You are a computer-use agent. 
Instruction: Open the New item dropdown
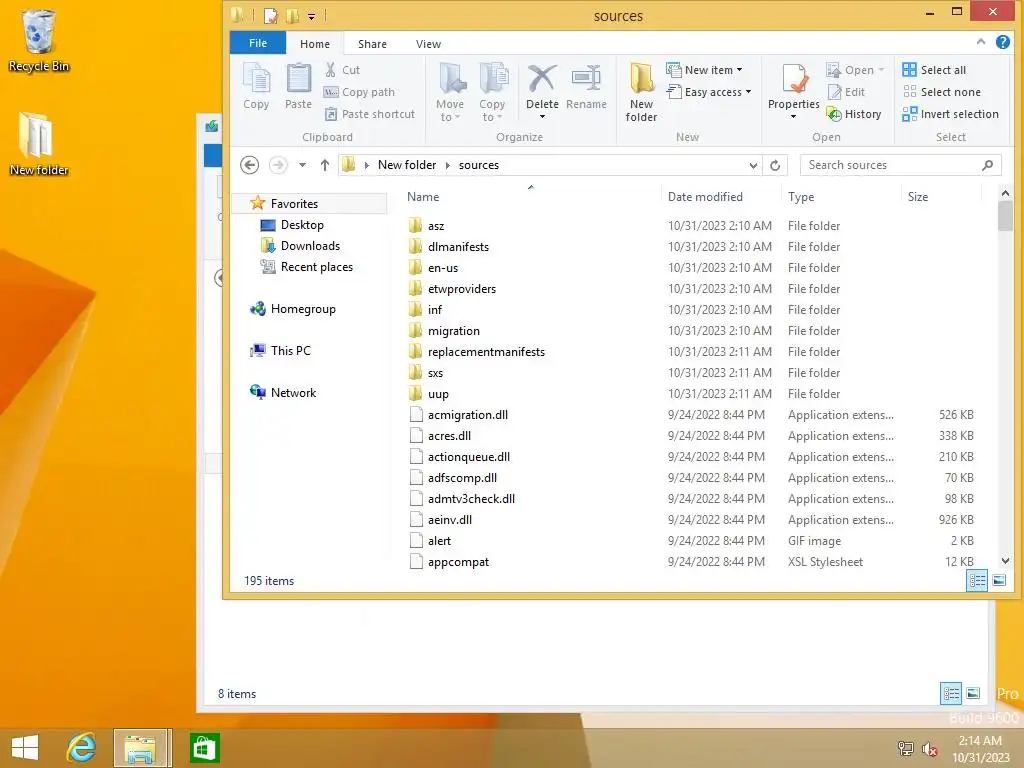[705, 70]
